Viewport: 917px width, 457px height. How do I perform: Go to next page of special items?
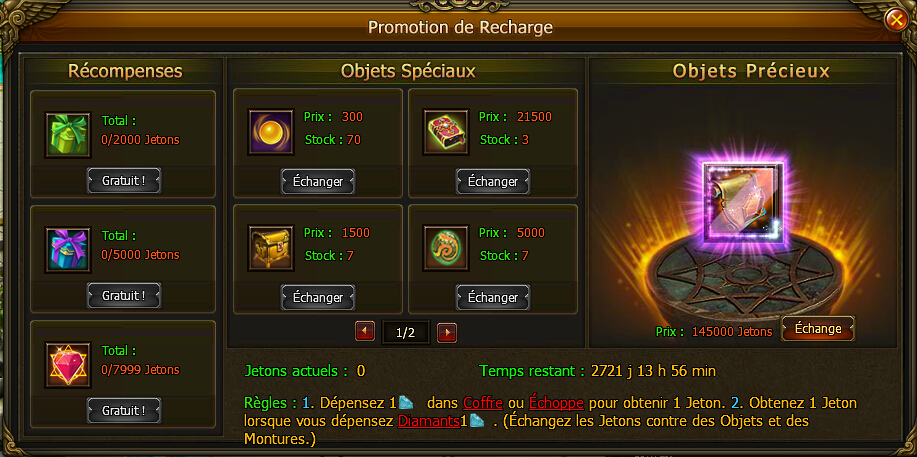pos(447,333)
